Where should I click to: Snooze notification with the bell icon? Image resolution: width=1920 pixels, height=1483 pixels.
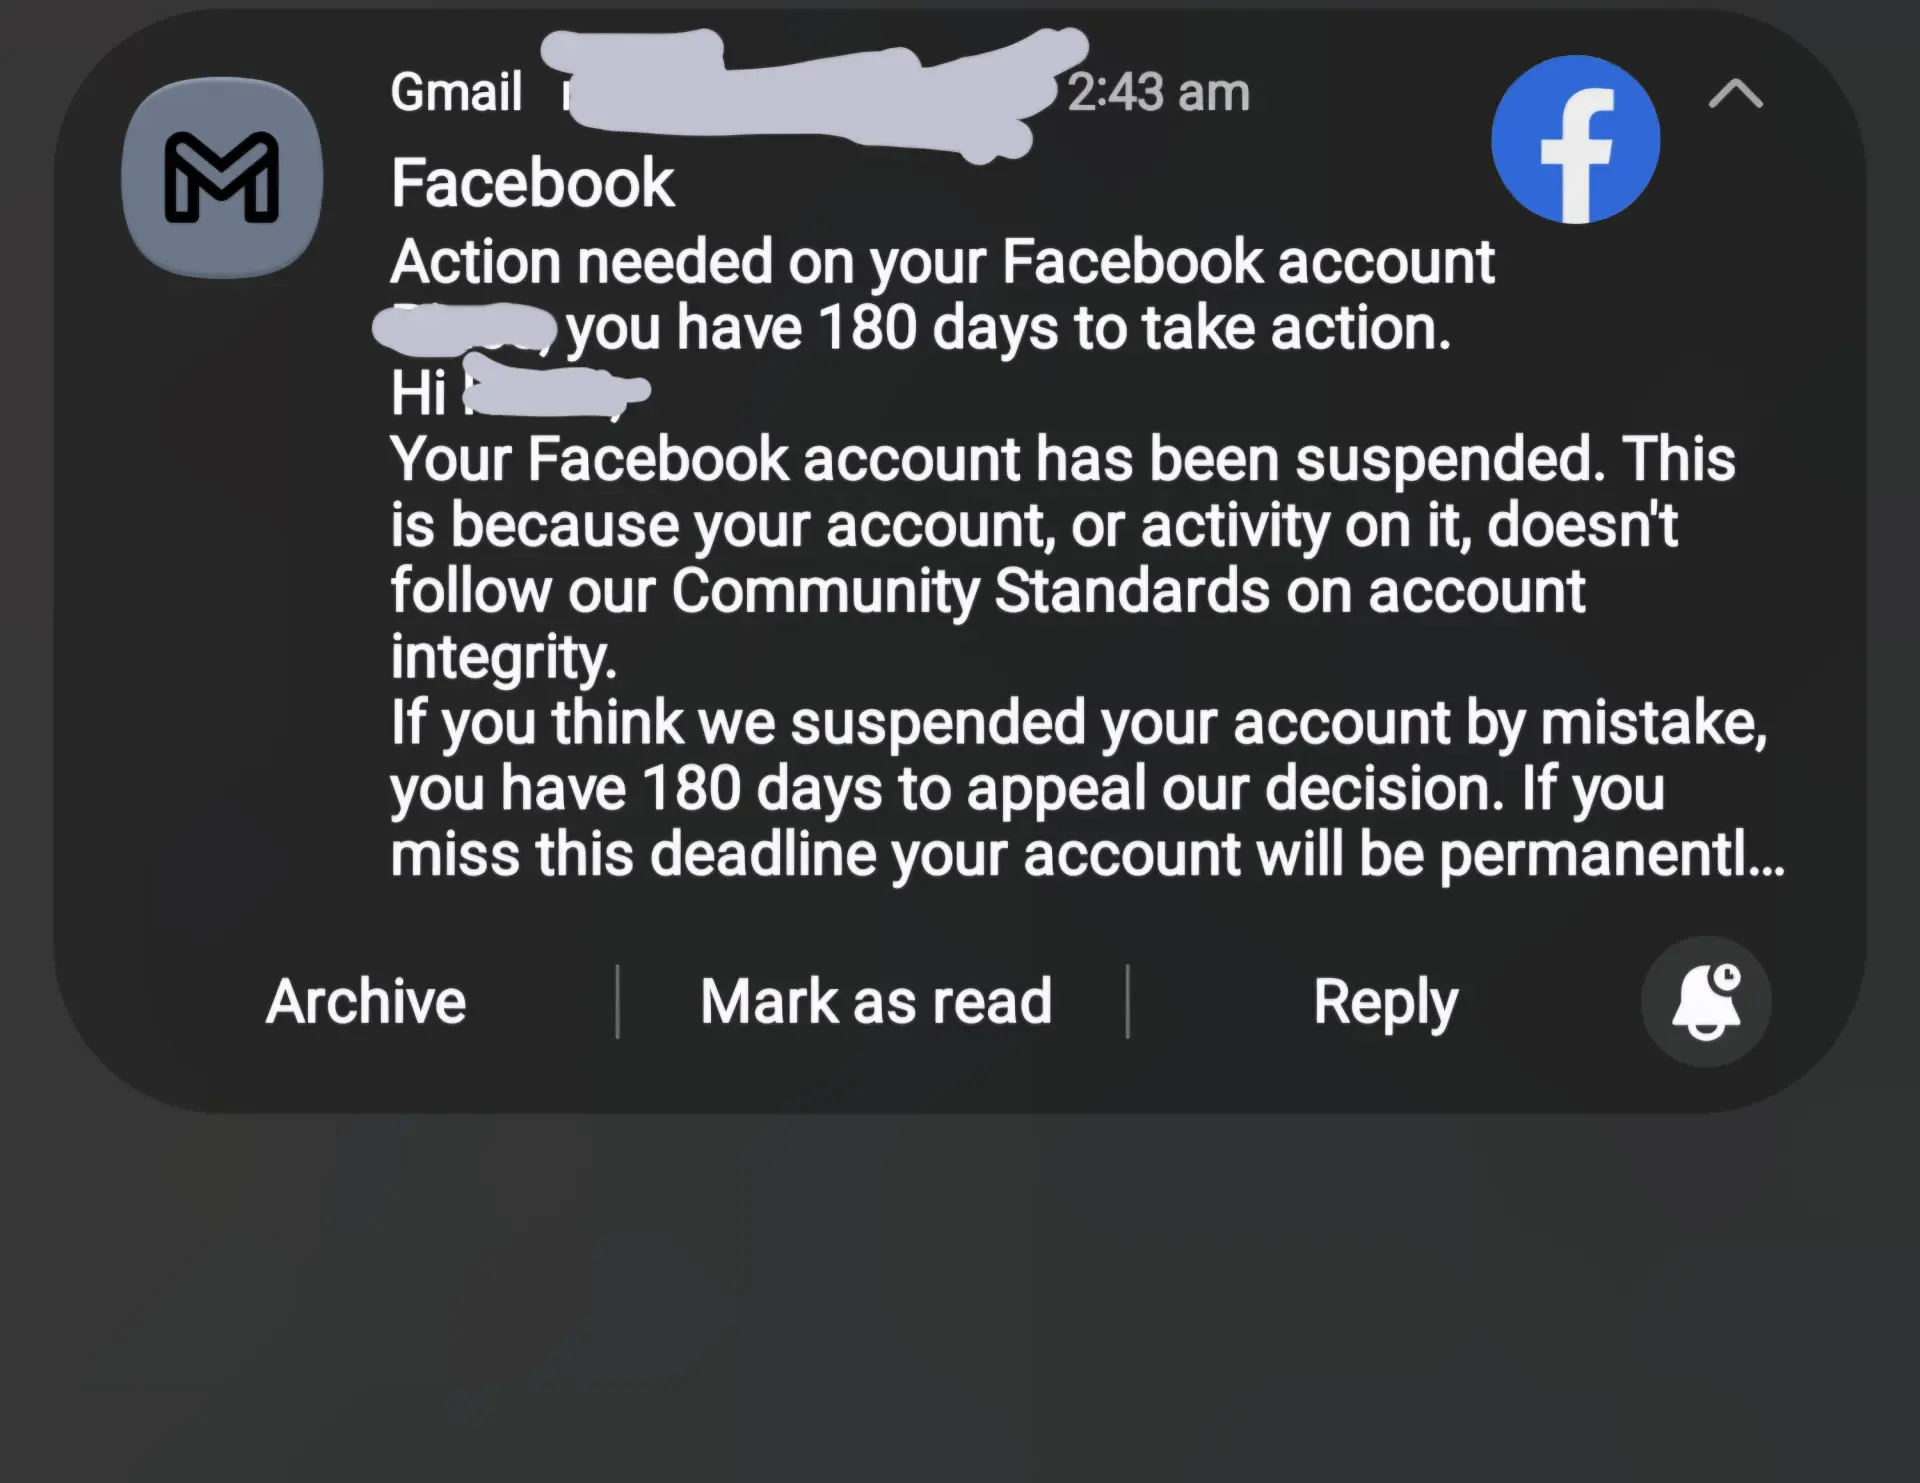click(x=1706, y=1001)
